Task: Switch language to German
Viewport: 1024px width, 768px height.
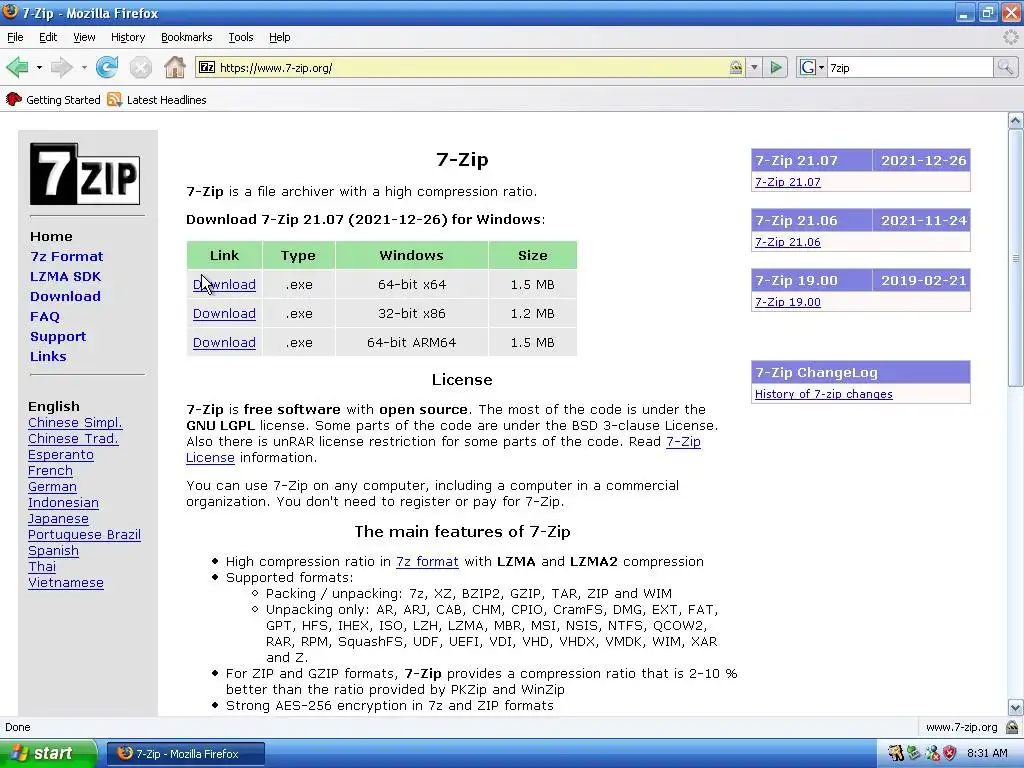Action: tap(52, 487)
